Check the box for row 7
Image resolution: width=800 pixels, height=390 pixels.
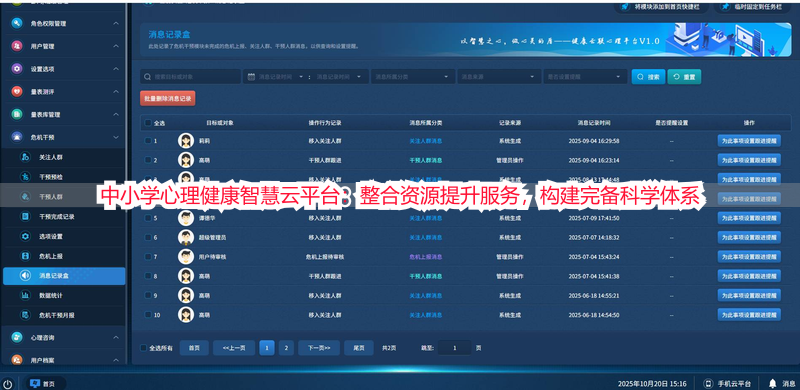point(148,257)
